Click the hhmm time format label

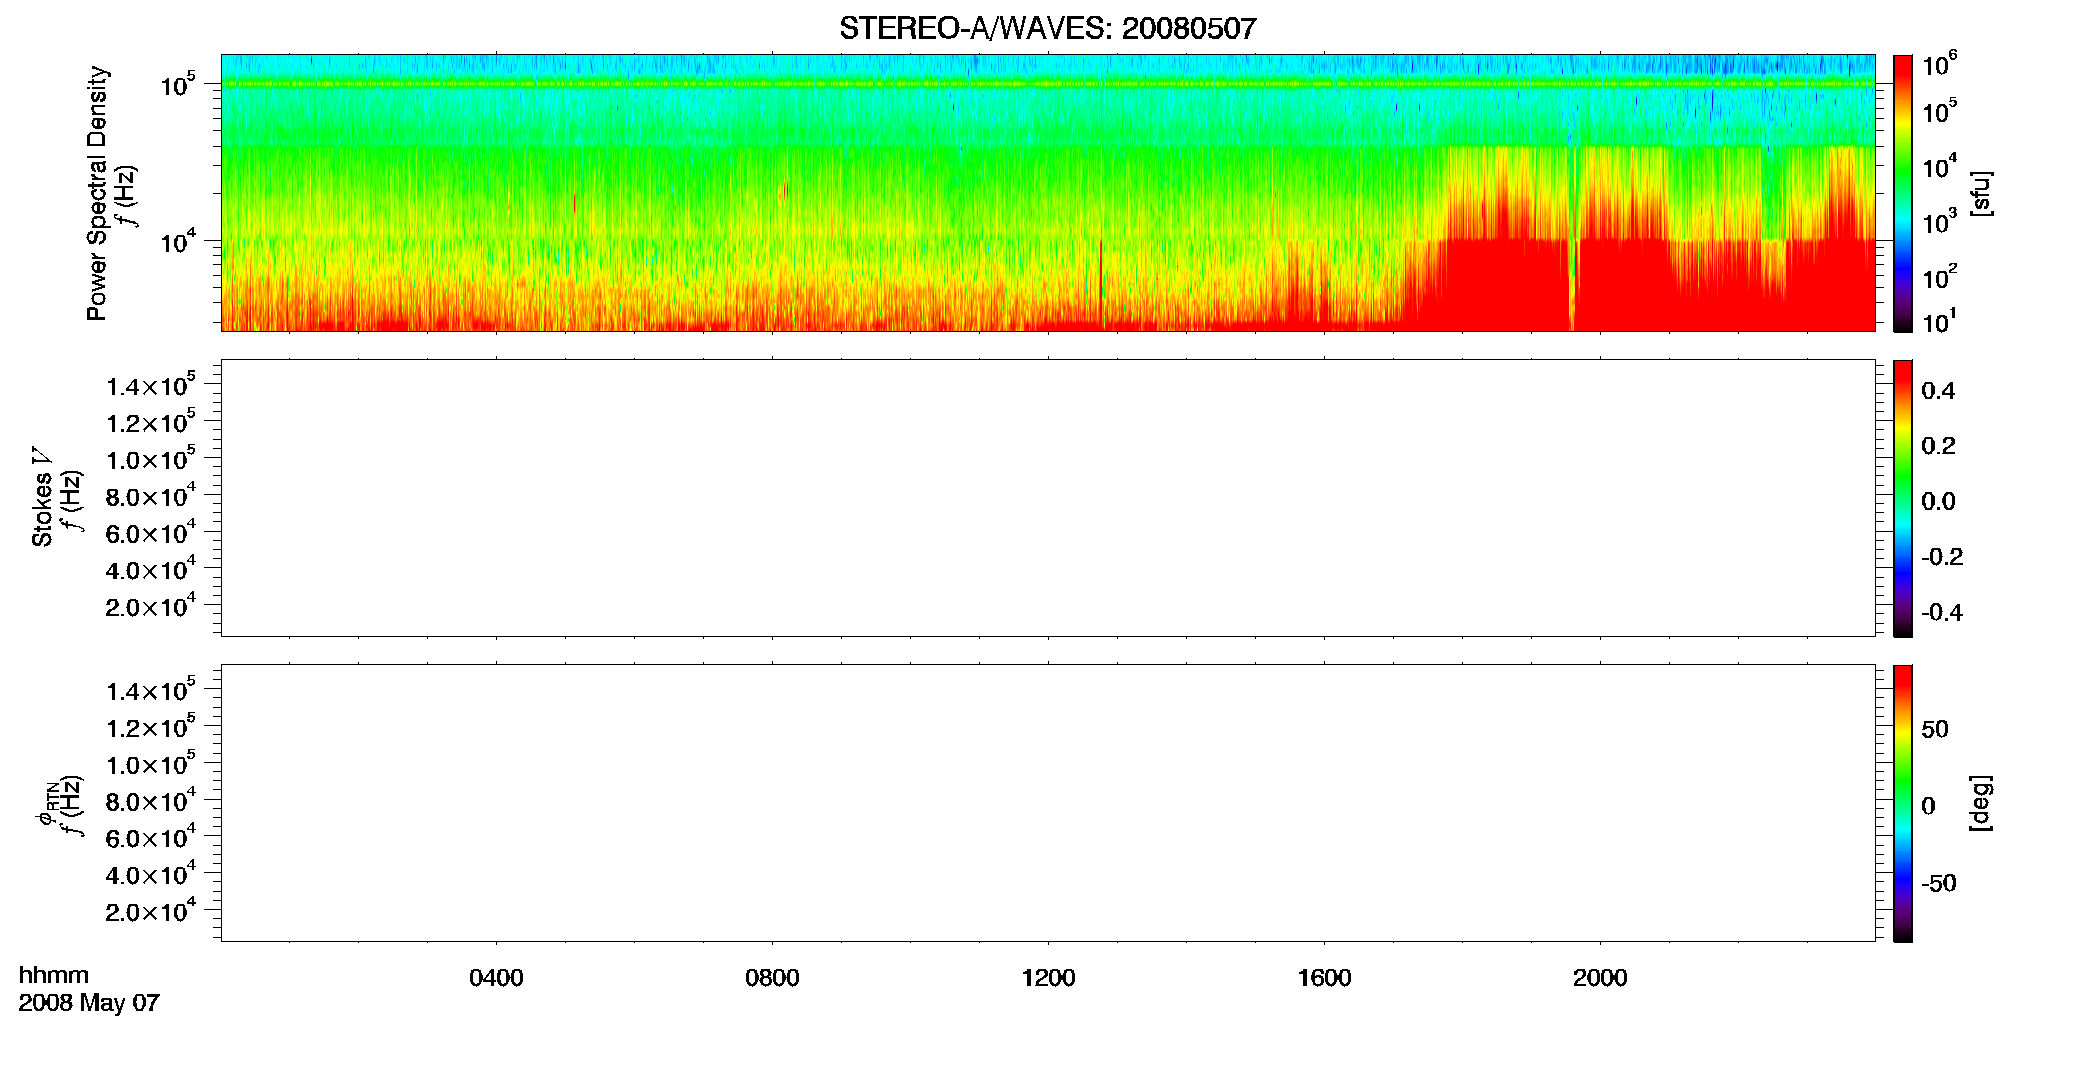pyautogui.click(x=54, y=975)
